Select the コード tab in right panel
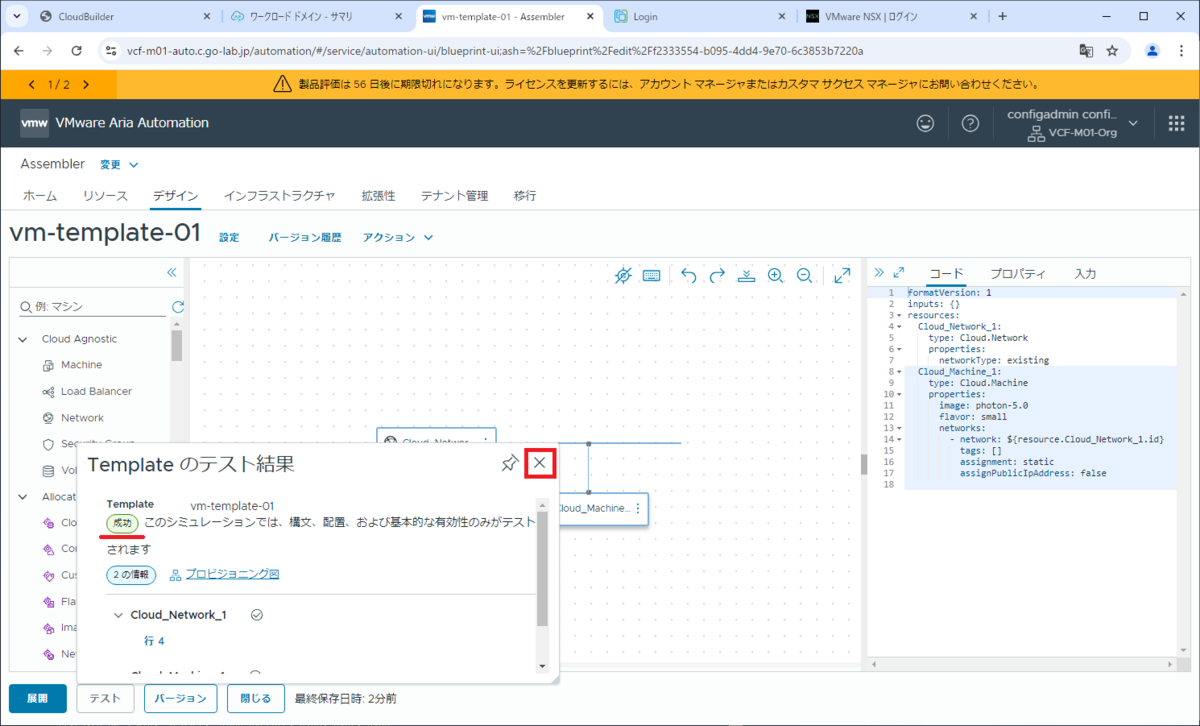Screen dimensions: 1200x726 pos(946,274)
